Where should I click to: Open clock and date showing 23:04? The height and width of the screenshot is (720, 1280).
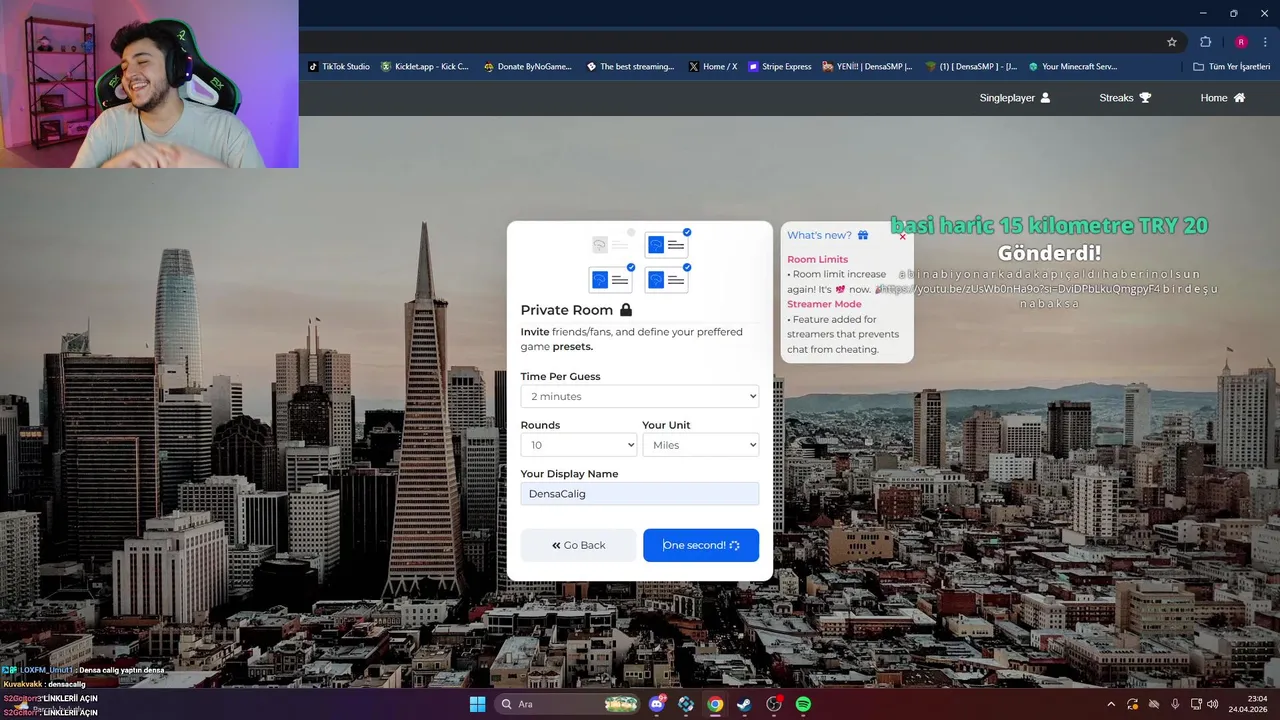[x=1249, y=704]
